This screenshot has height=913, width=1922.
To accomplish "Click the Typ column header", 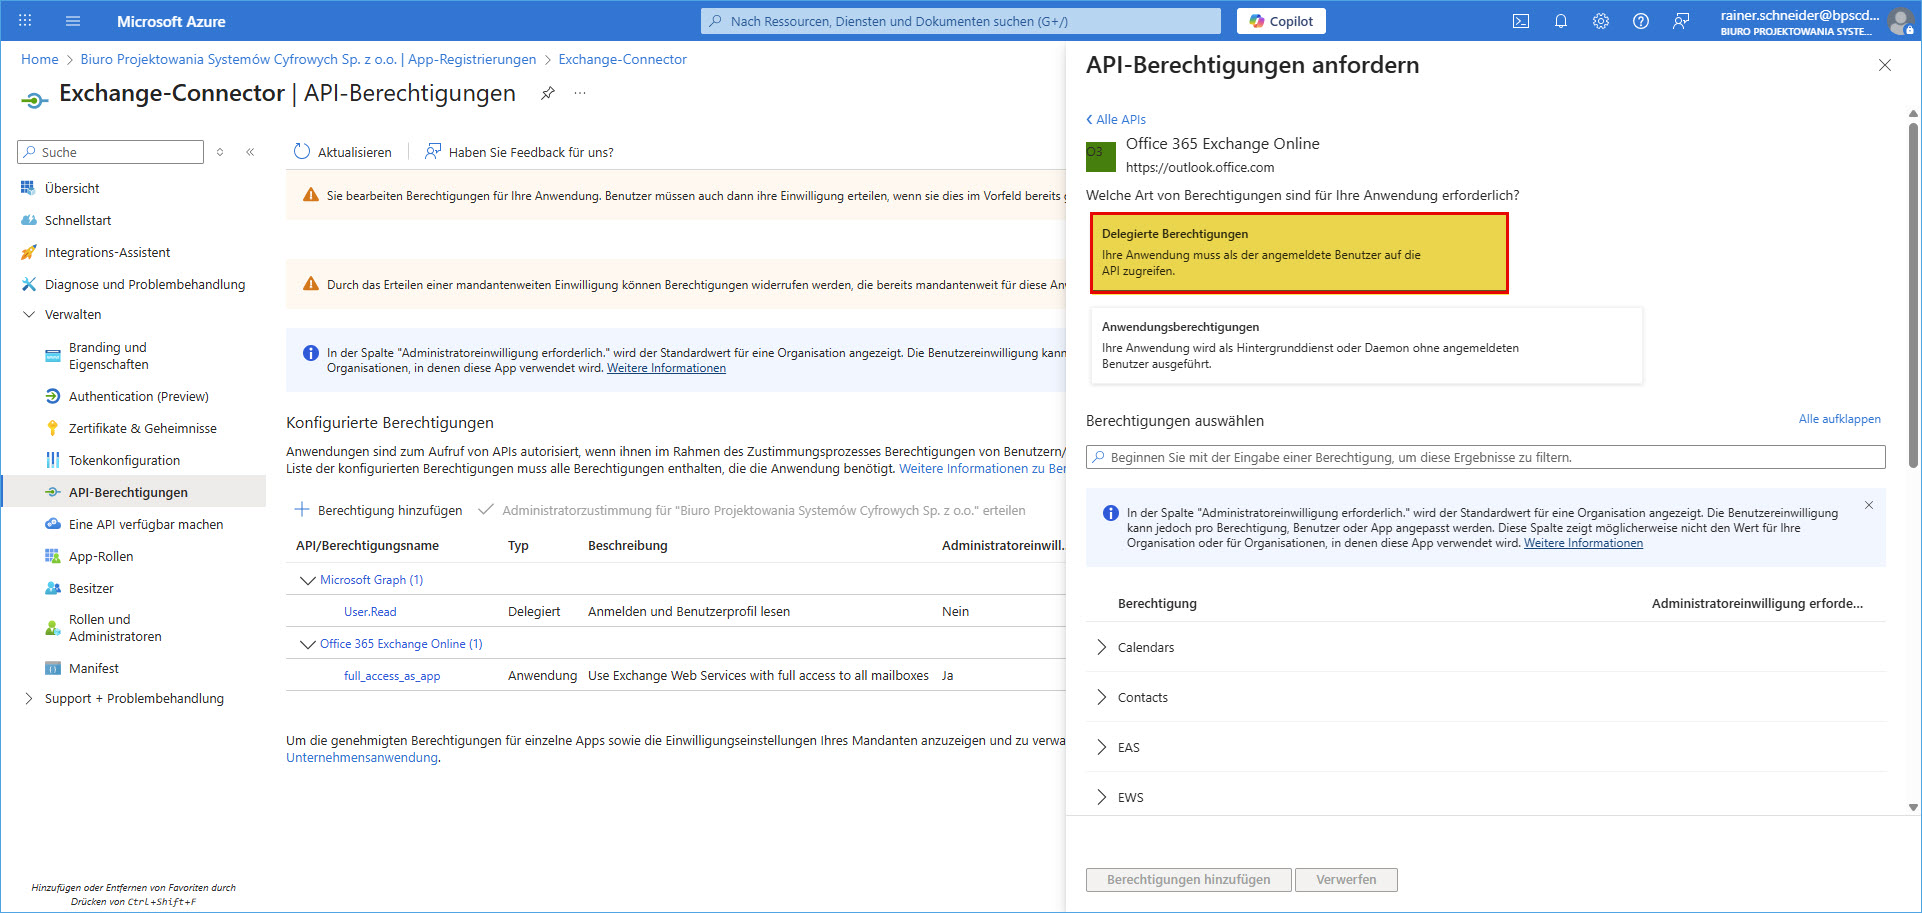I will coord(518,546).
